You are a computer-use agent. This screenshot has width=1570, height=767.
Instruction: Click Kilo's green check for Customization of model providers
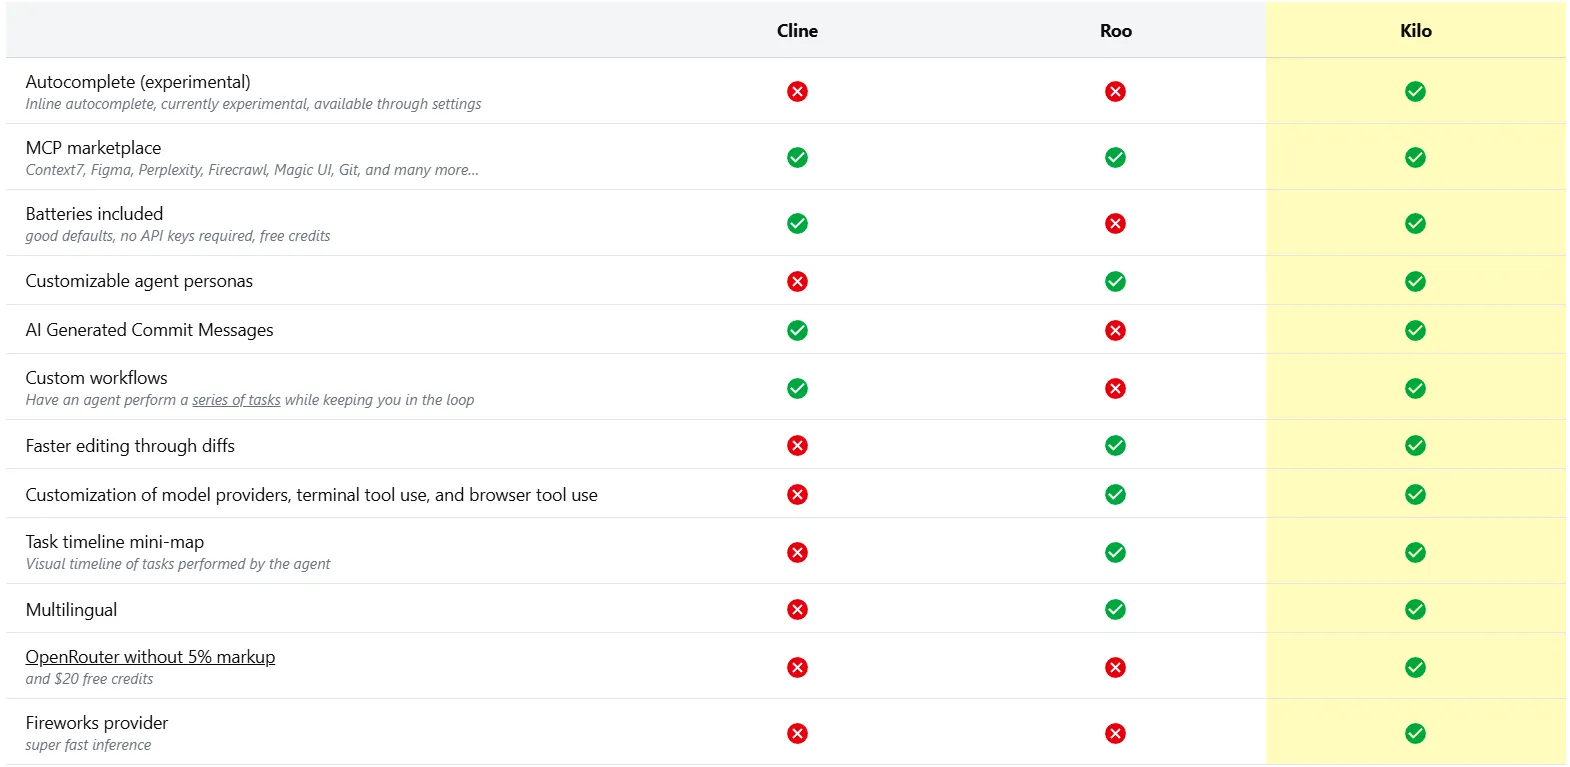click(x=1415, y=494)
